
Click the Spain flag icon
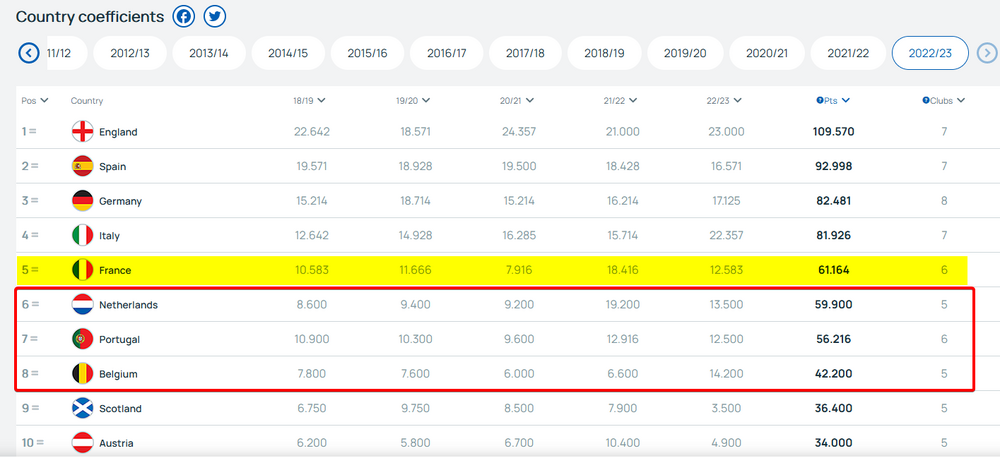coord(83,167)
